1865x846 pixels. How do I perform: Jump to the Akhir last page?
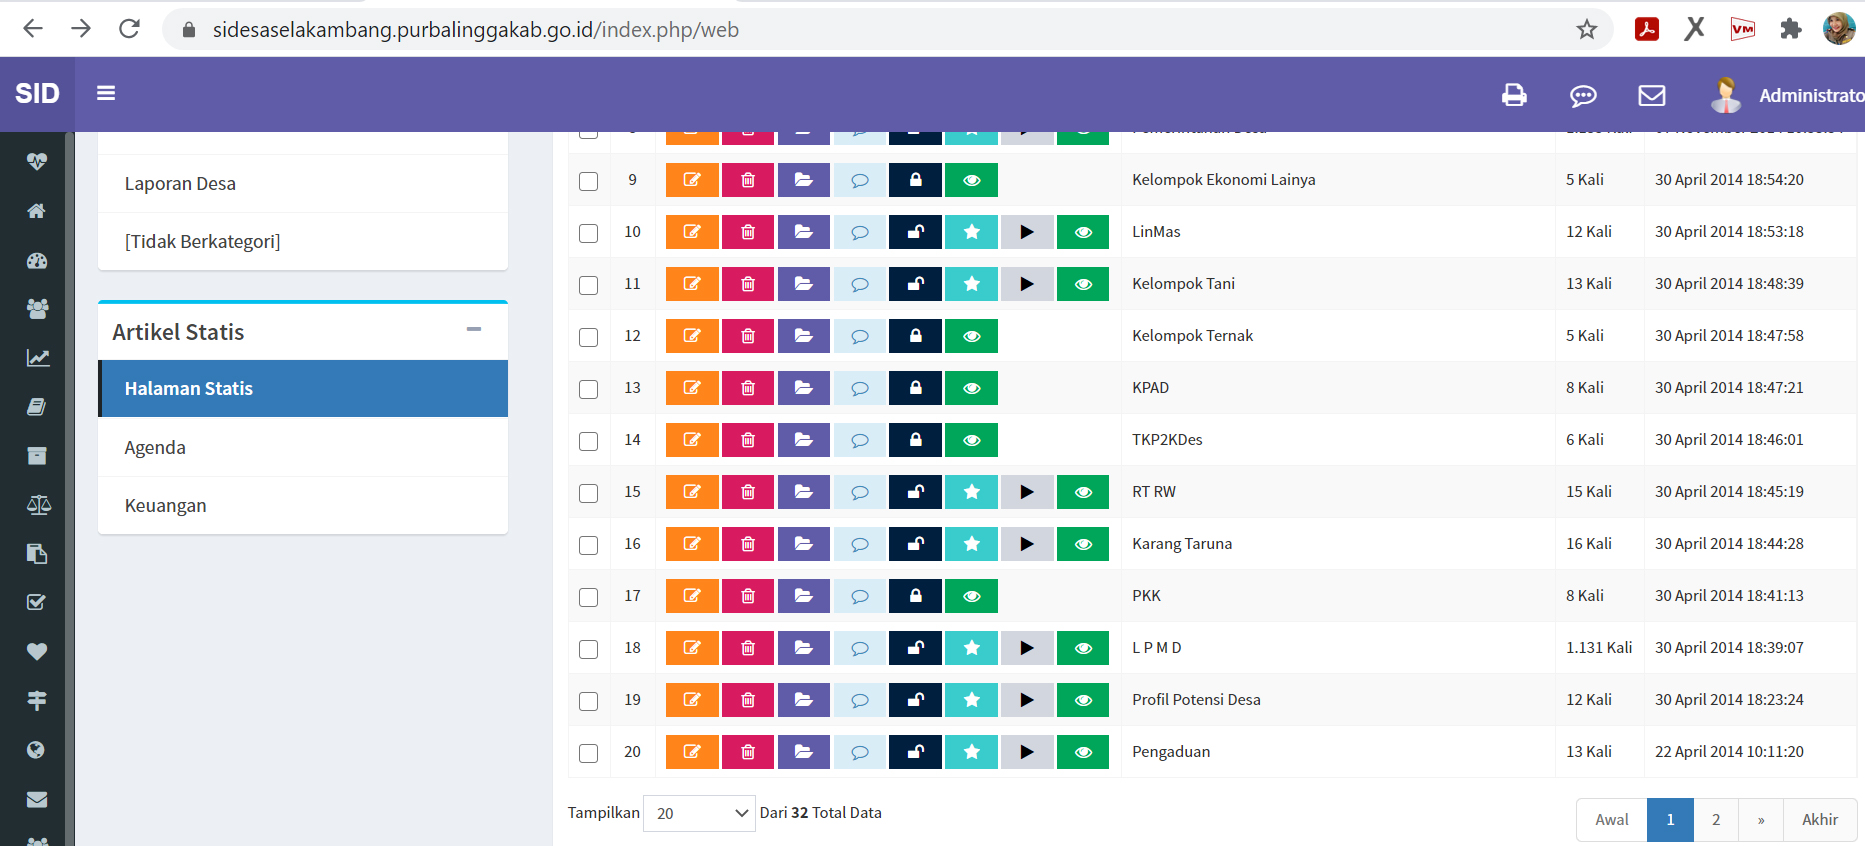pos(1820,820)
